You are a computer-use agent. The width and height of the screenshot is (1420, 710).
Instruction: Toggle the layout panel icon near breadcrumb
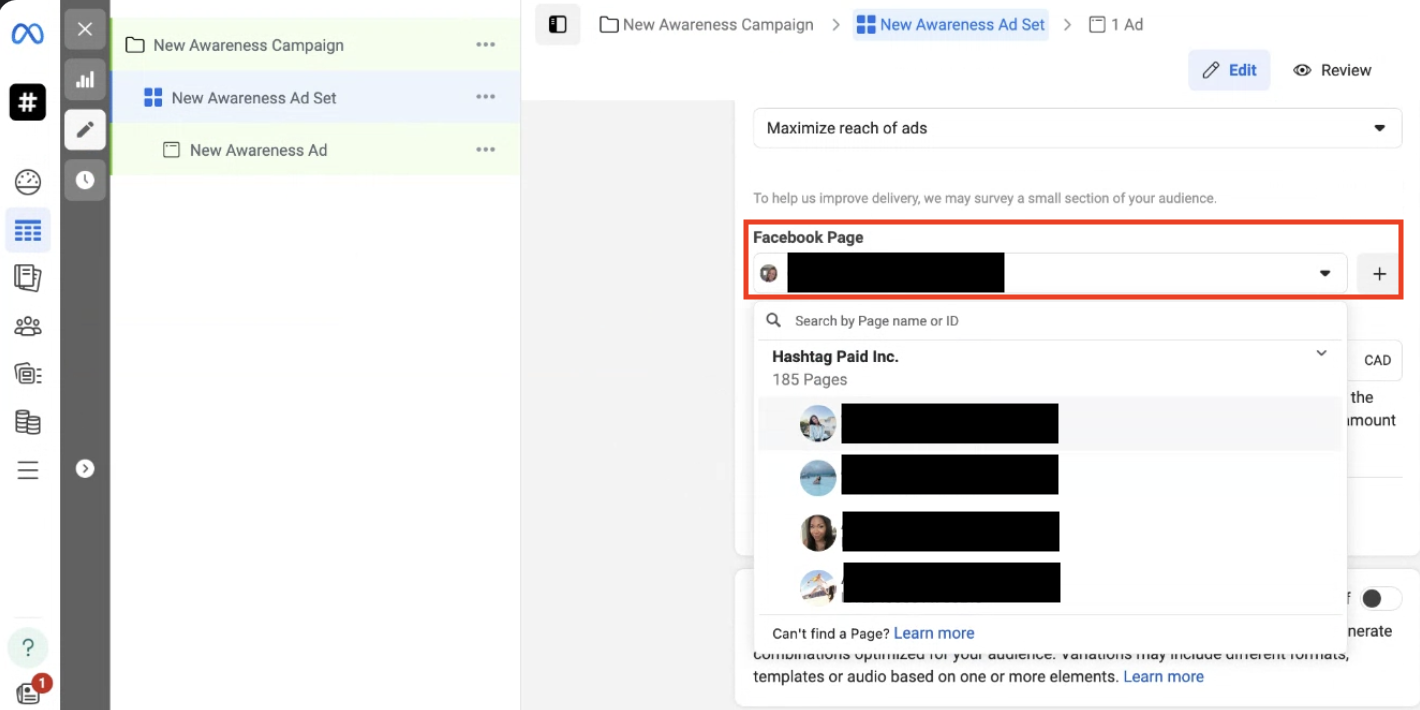[558, 24]
